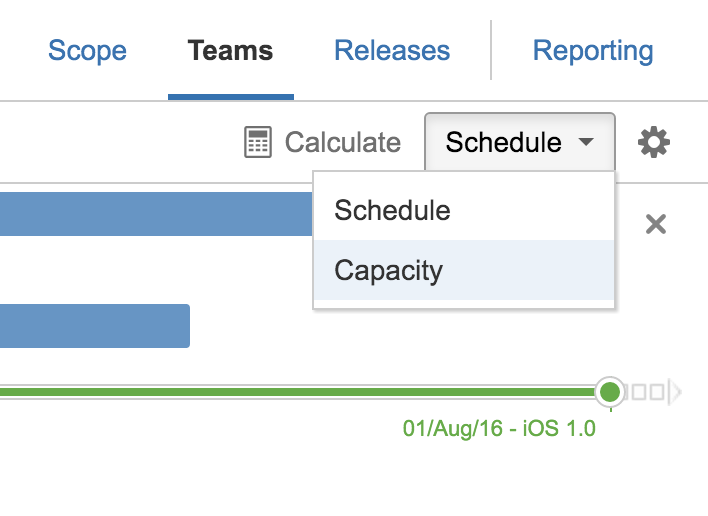
Task: Switch to the Scope tab
Action: 87,50
